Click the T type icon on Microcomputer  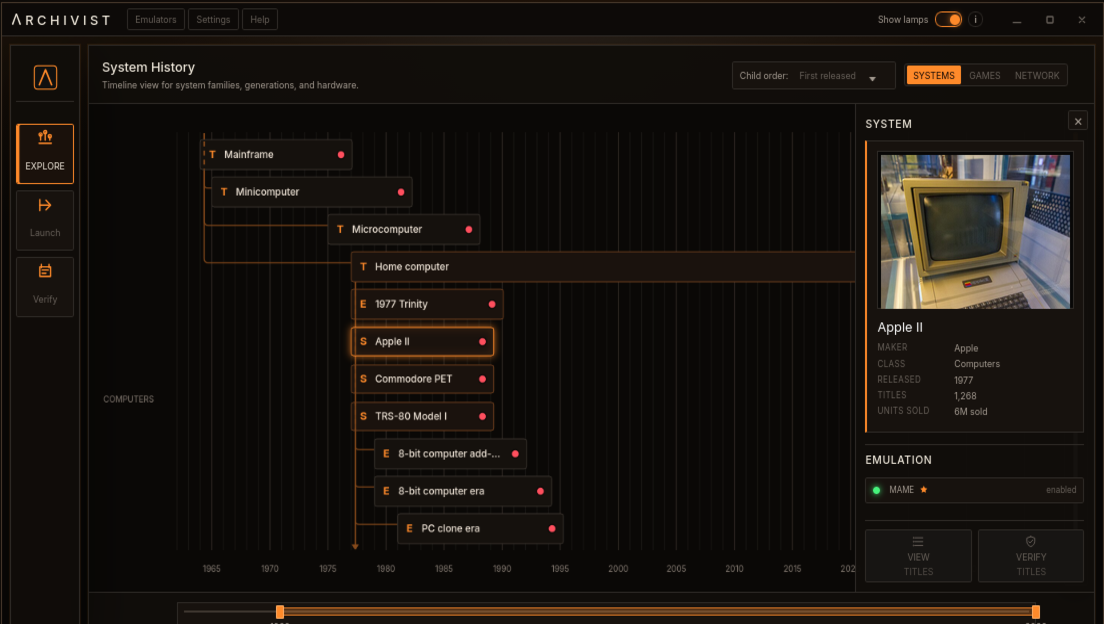click(340, 229)
